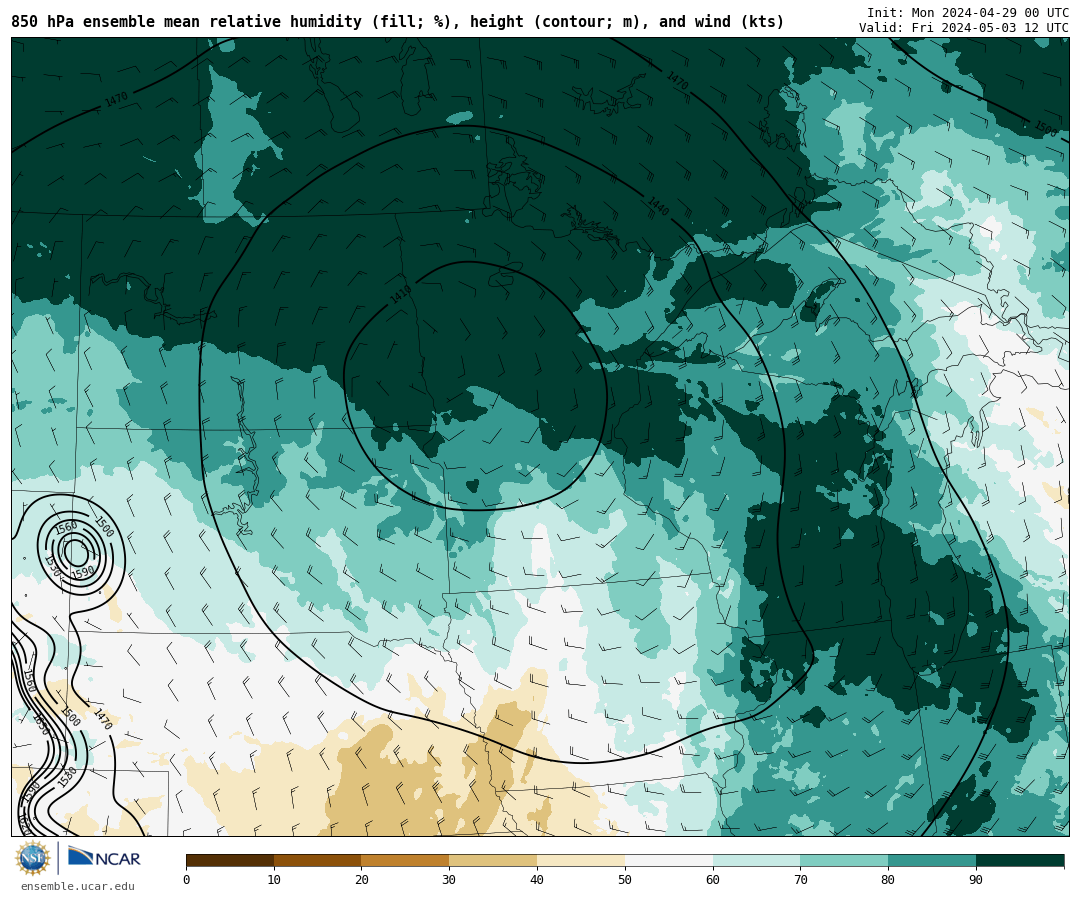Viewport: 1080px width, 899px height.
Task: Click the 50-60 white colorbar swatch
Action: pos(669,860)
